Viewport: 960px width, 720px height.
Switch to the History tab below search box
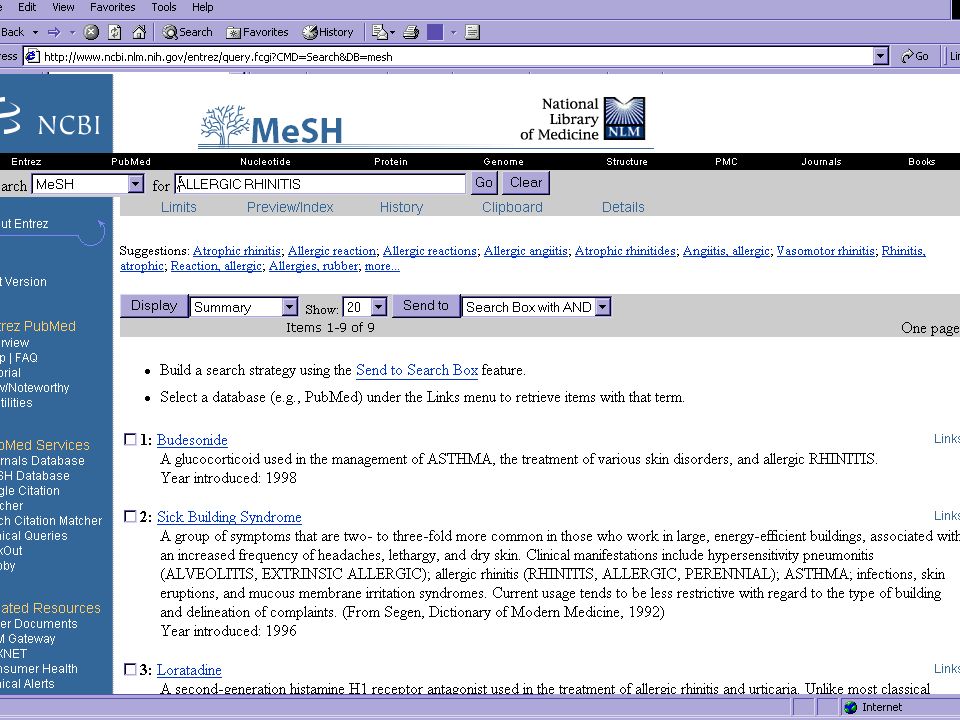[402, 207]
